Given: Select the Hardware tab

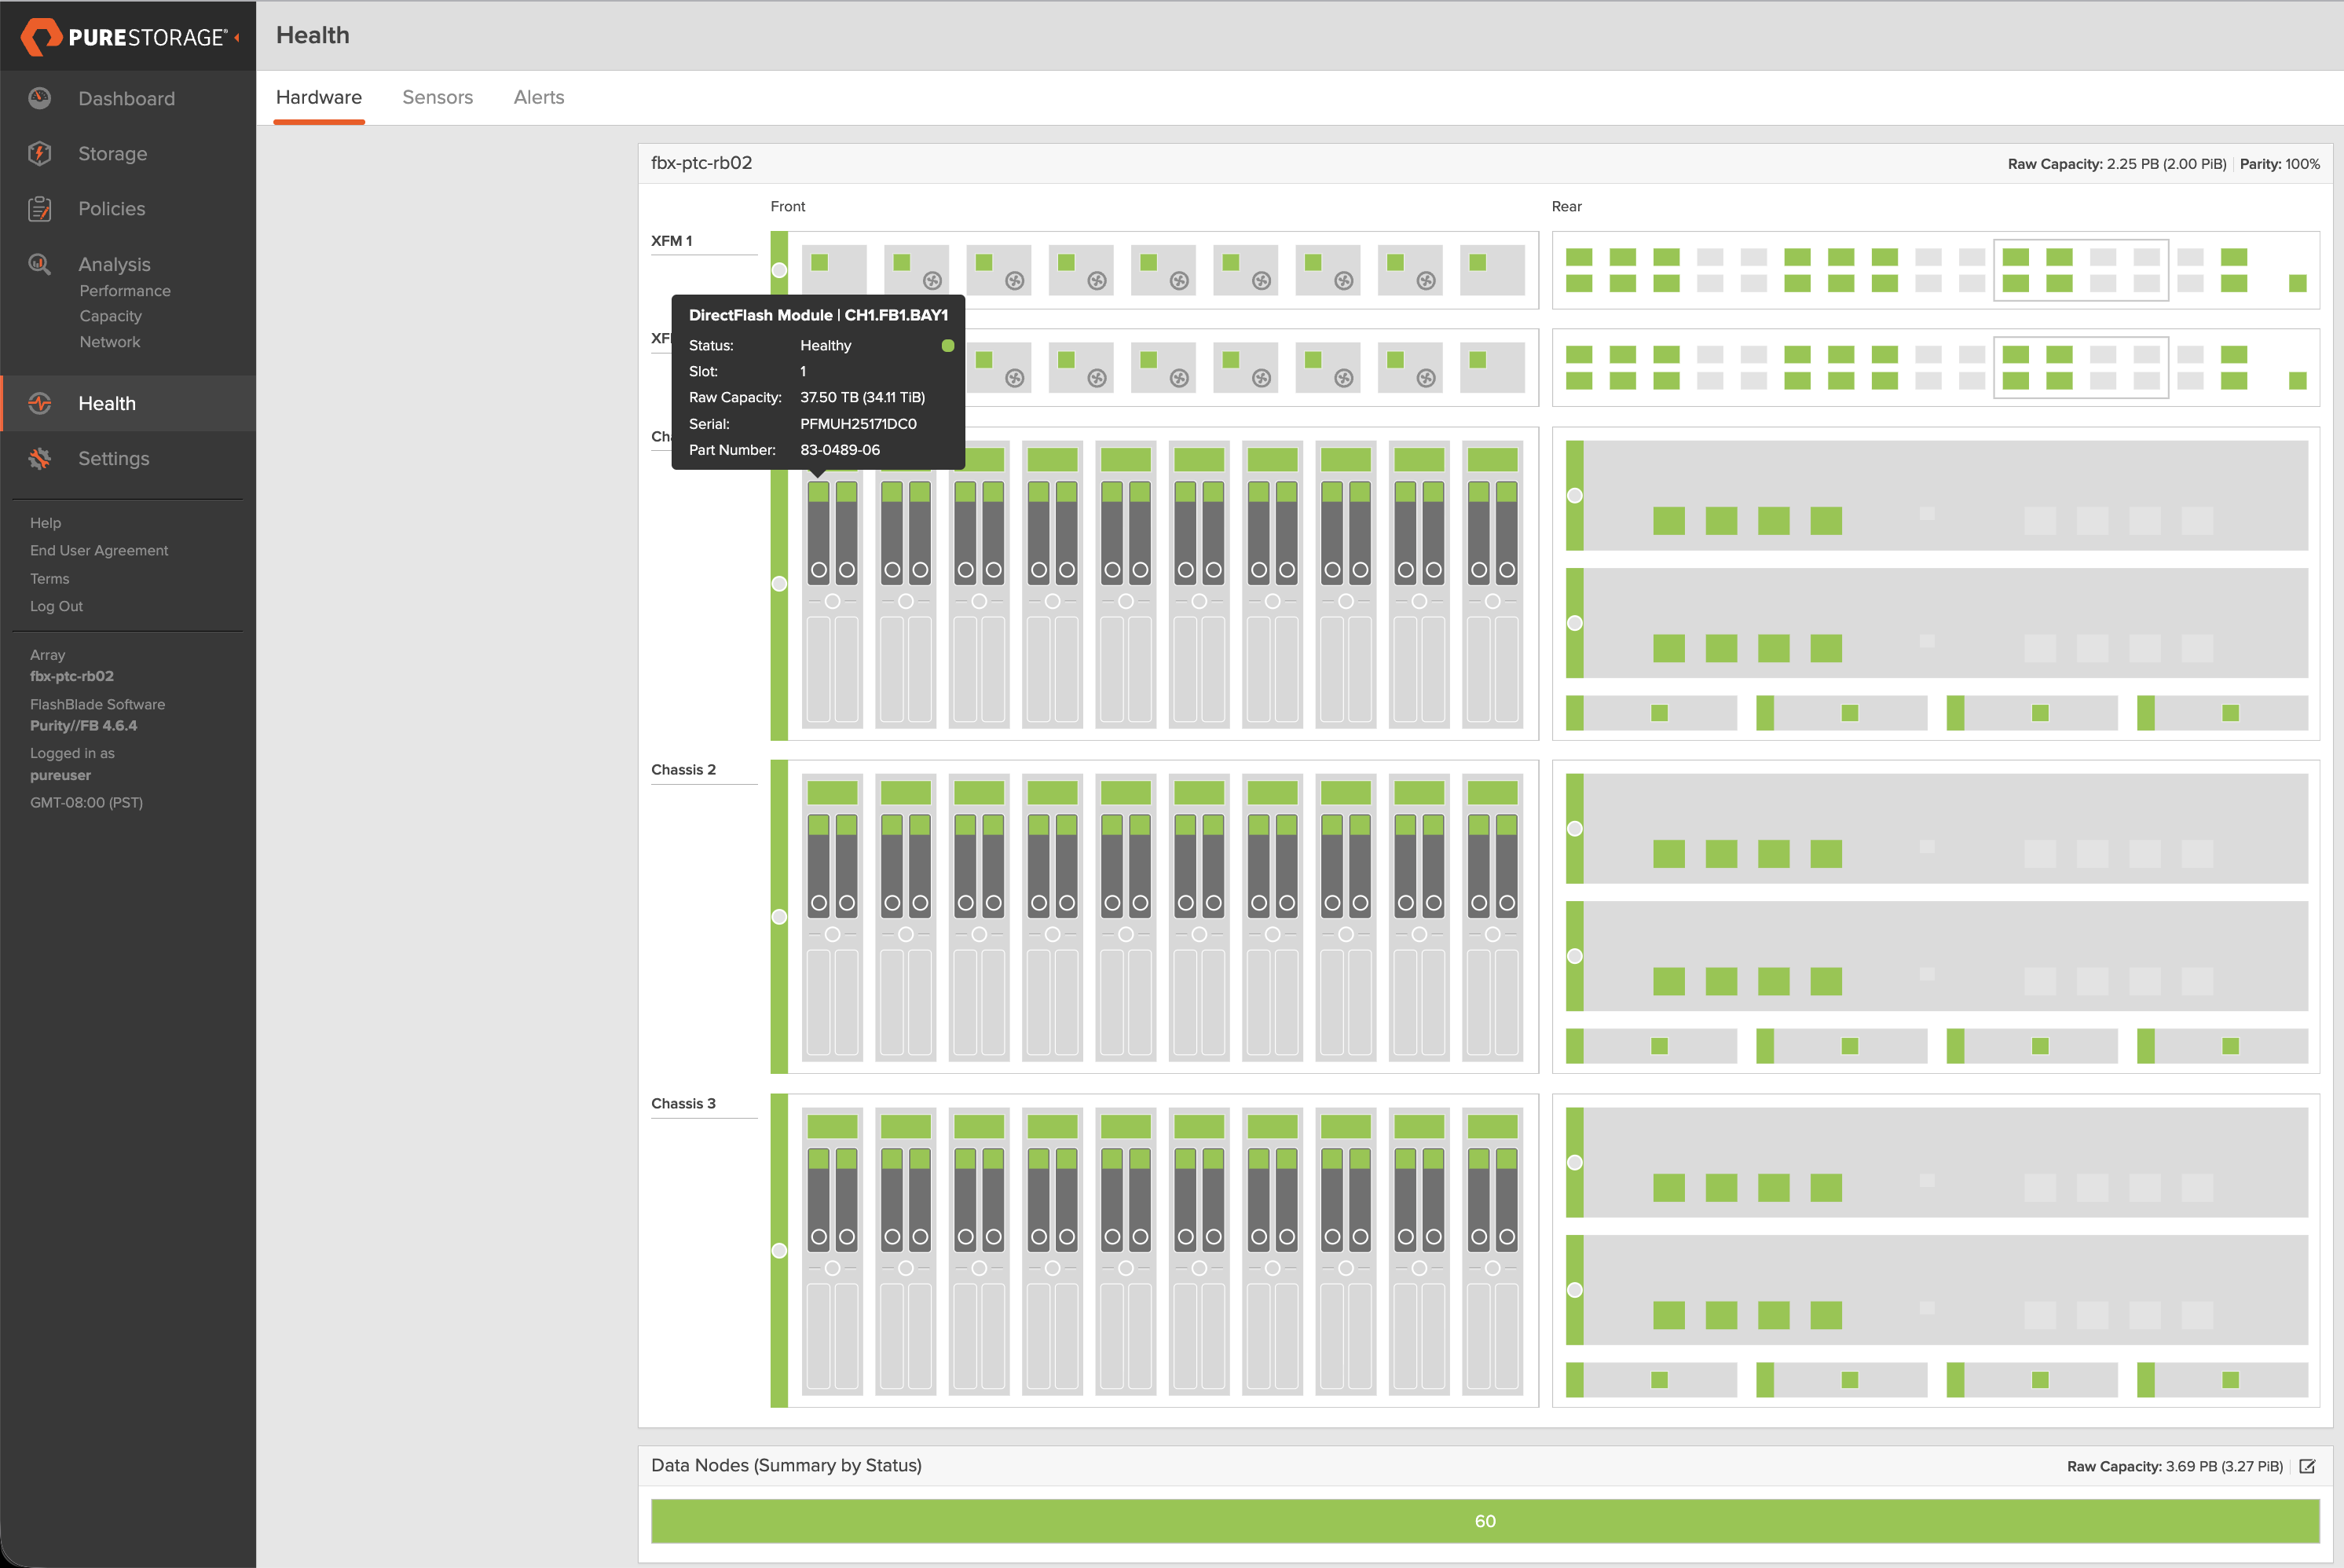Looking at the screenshot, I should 318,97.
